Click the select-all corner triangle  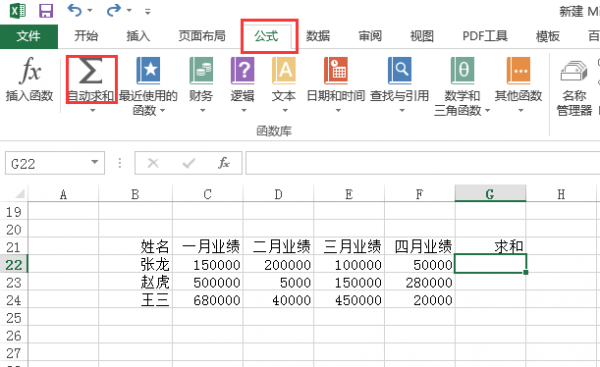point(20,194)
